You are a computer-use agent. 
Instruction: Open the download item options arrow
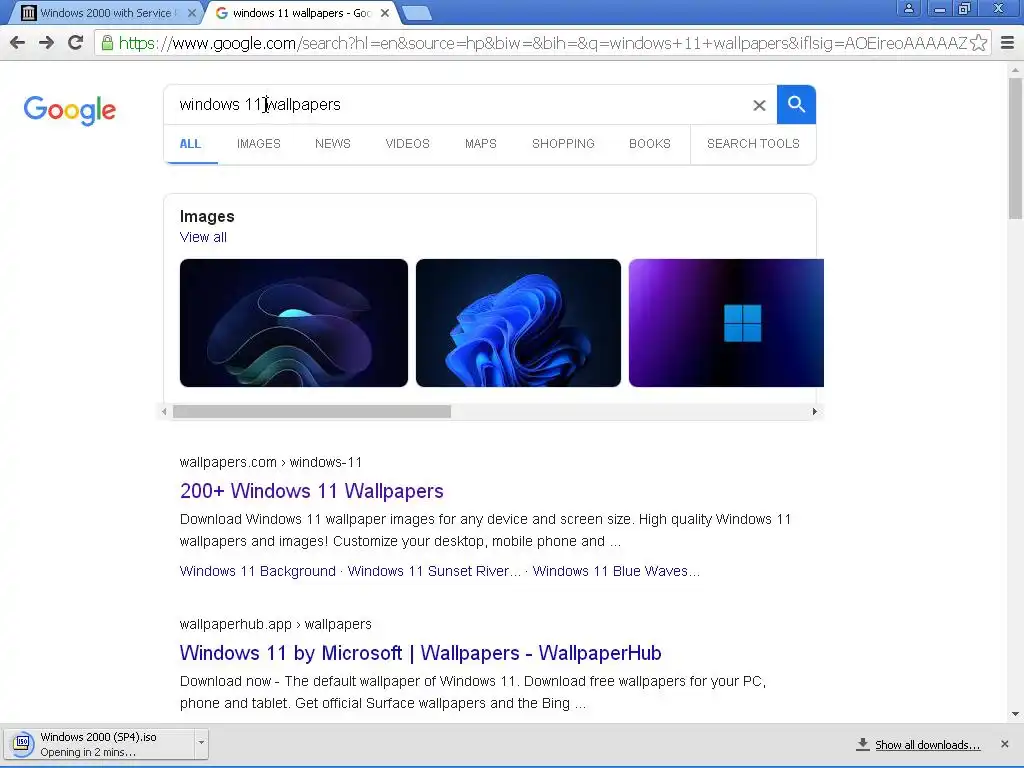coord(201,743)
